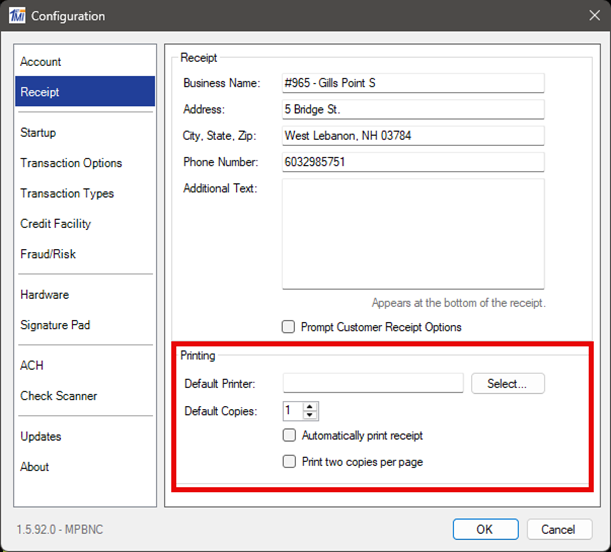Enable Prompt Customer Receipt Options checkbox

pos(289,327)
